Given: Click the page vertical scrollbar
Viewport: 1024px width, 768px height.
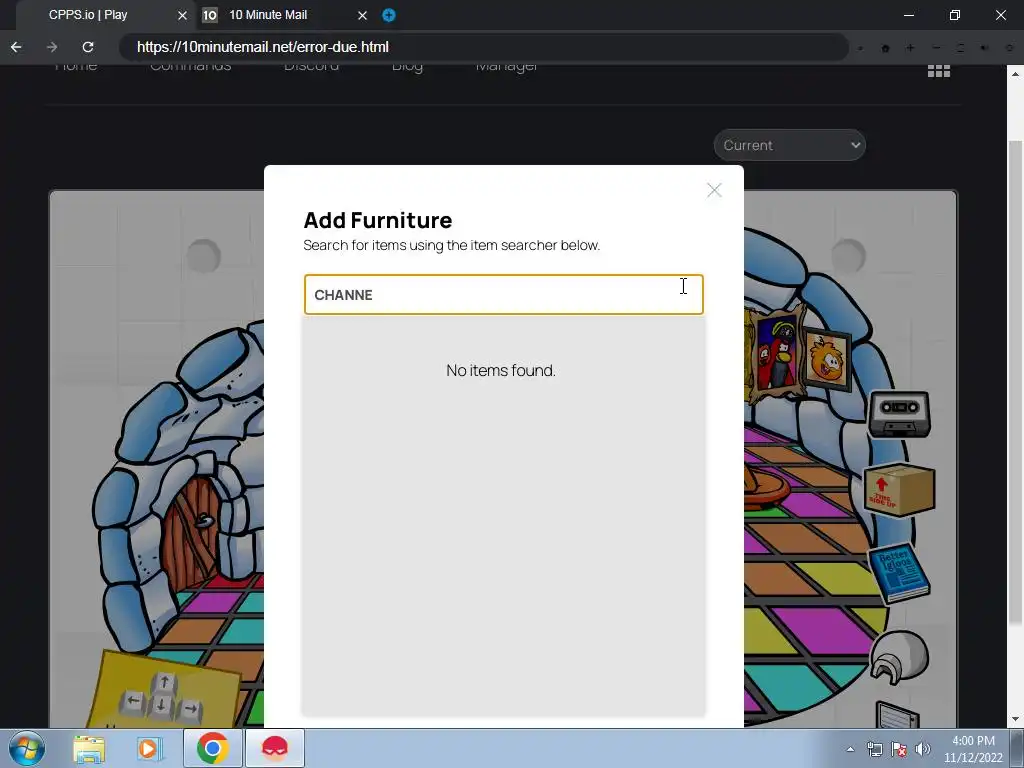Looking at the screenshot, I should [1016, 382].
